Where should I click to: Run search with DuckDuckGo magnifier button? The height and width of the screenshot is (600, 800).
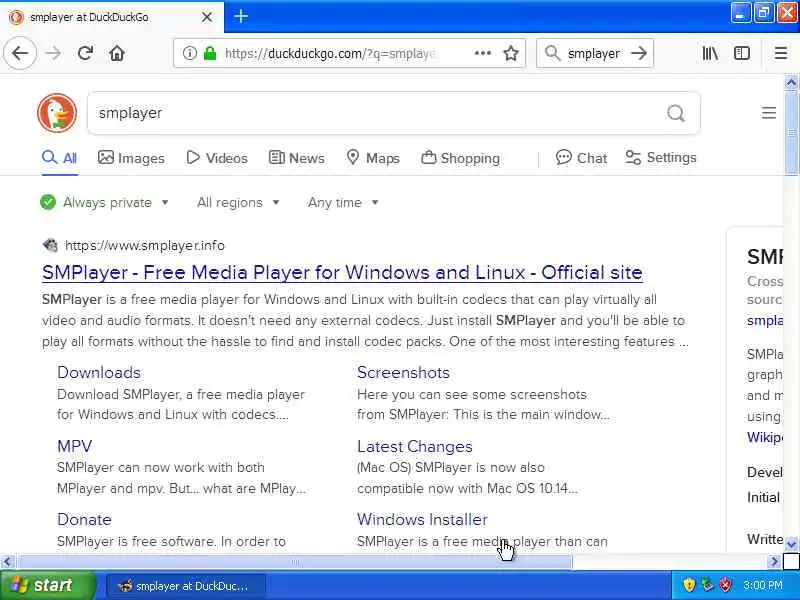pos(676,113)
